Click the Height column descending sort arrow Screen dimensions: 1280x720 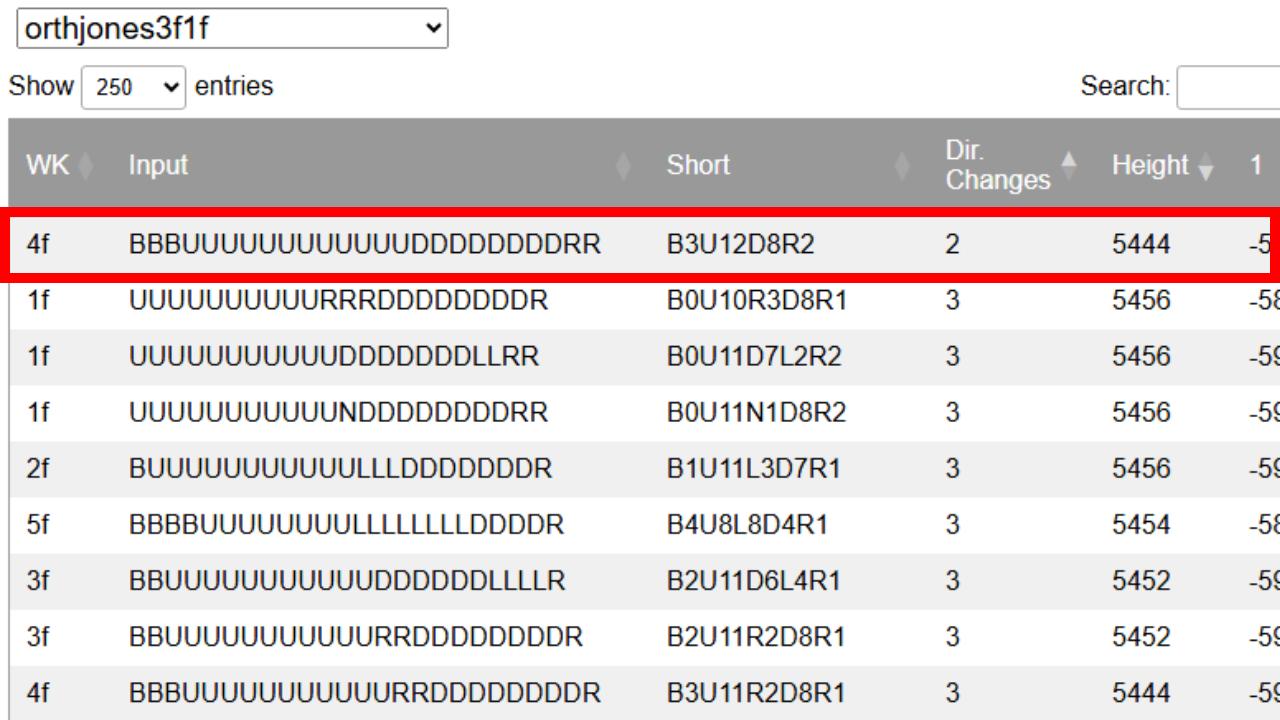point(1205,172)
